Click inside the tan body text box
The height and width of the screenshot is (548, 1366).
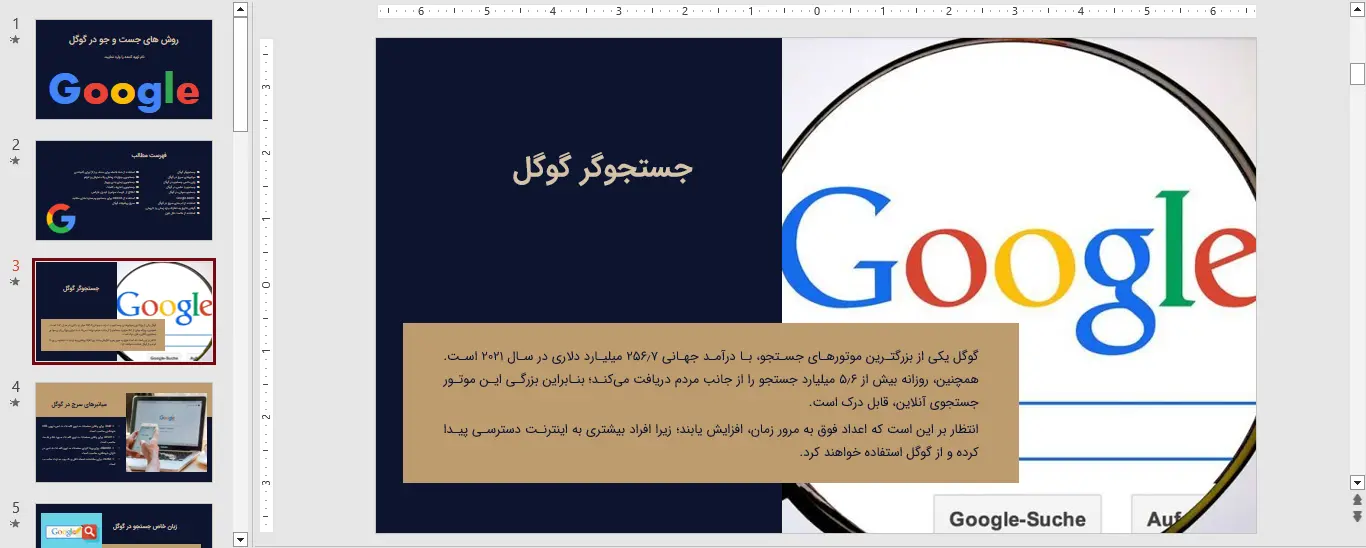click(x=711, y=403)
